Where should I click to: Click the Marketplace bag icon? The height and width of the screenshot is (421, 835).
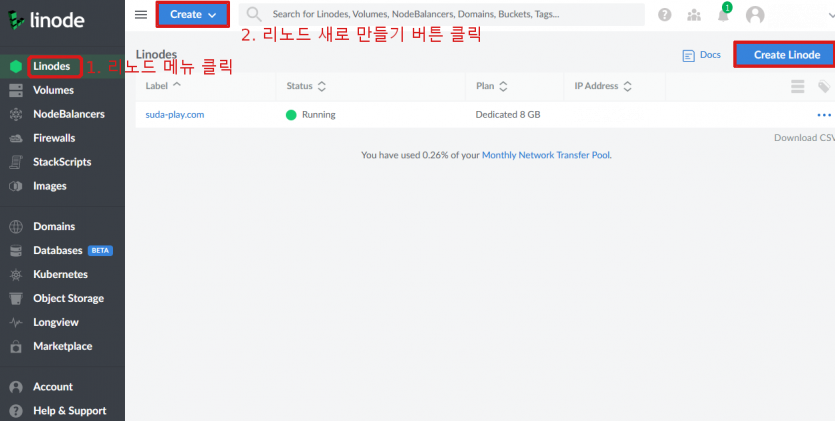16,346
